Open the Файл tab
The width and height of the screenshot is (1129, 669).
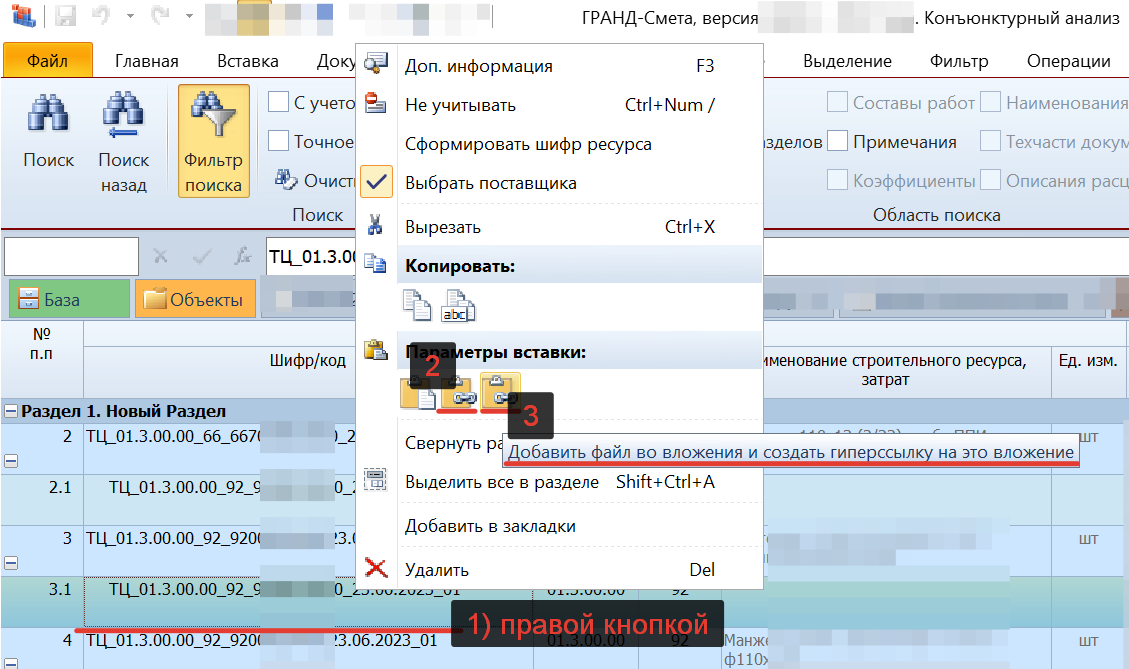(48, 60)
